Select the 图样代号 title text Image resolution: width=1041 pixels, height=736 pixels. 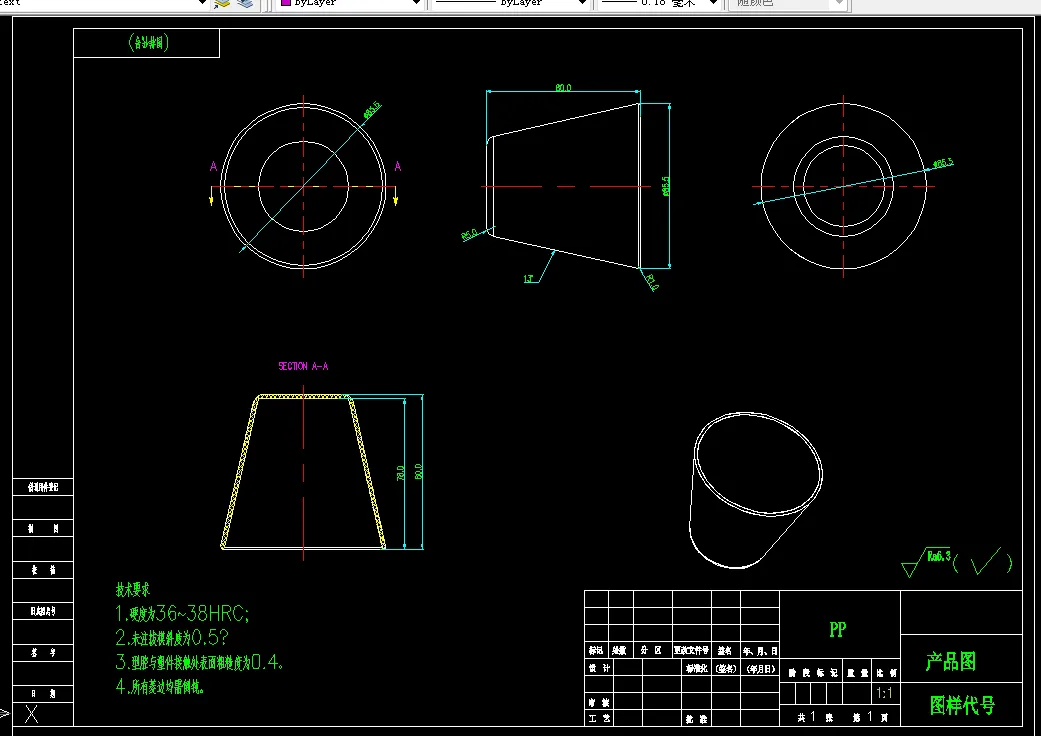point(962,705)
